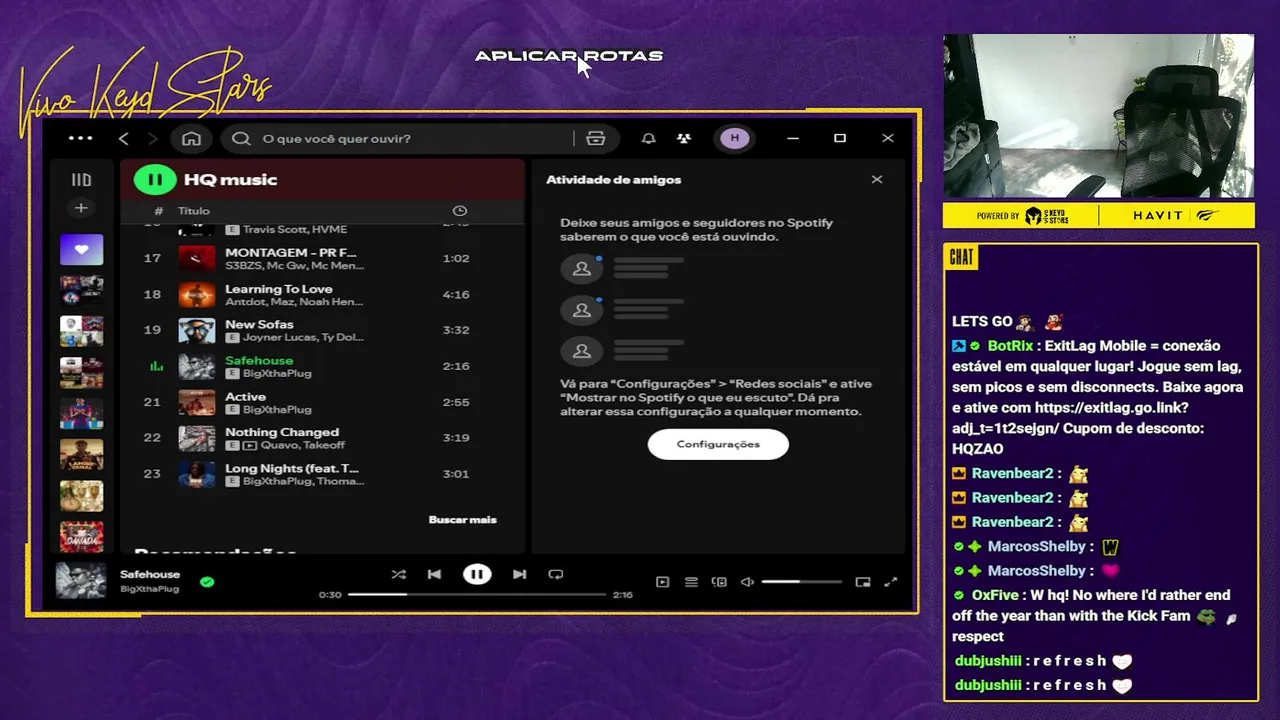Image resolution: width=1280 pixels, height=720 pixels.
Task: Seek within the song progress bar
Action: (477, 595)
